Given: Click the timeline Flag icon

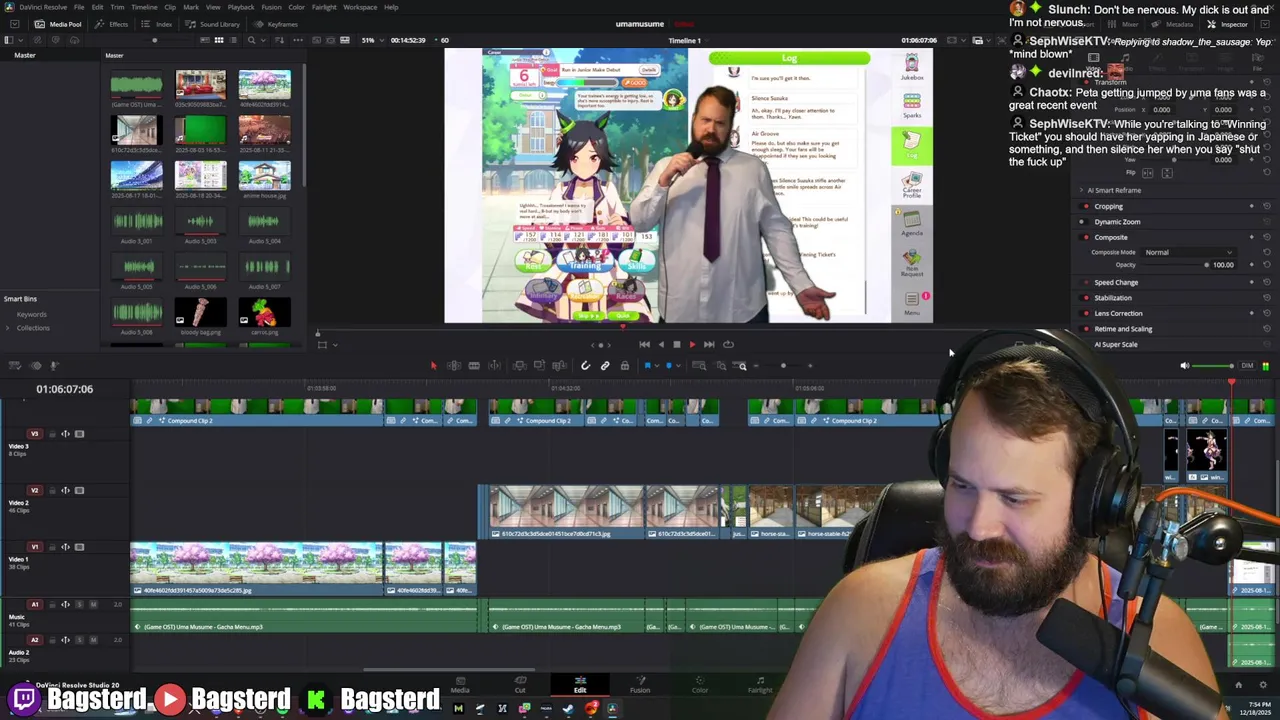Looking at the screenshot, I should coord(648,366).
